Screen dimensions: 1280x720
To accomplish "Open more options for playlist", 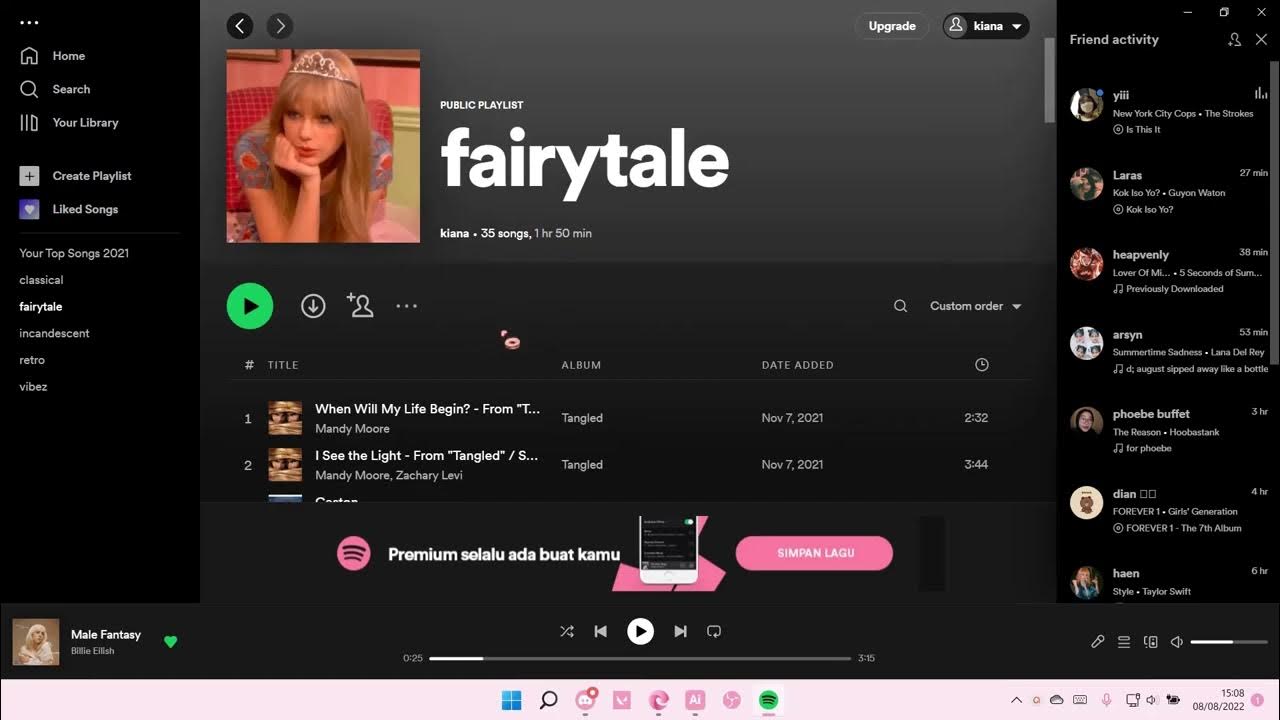I will [406, 306].
